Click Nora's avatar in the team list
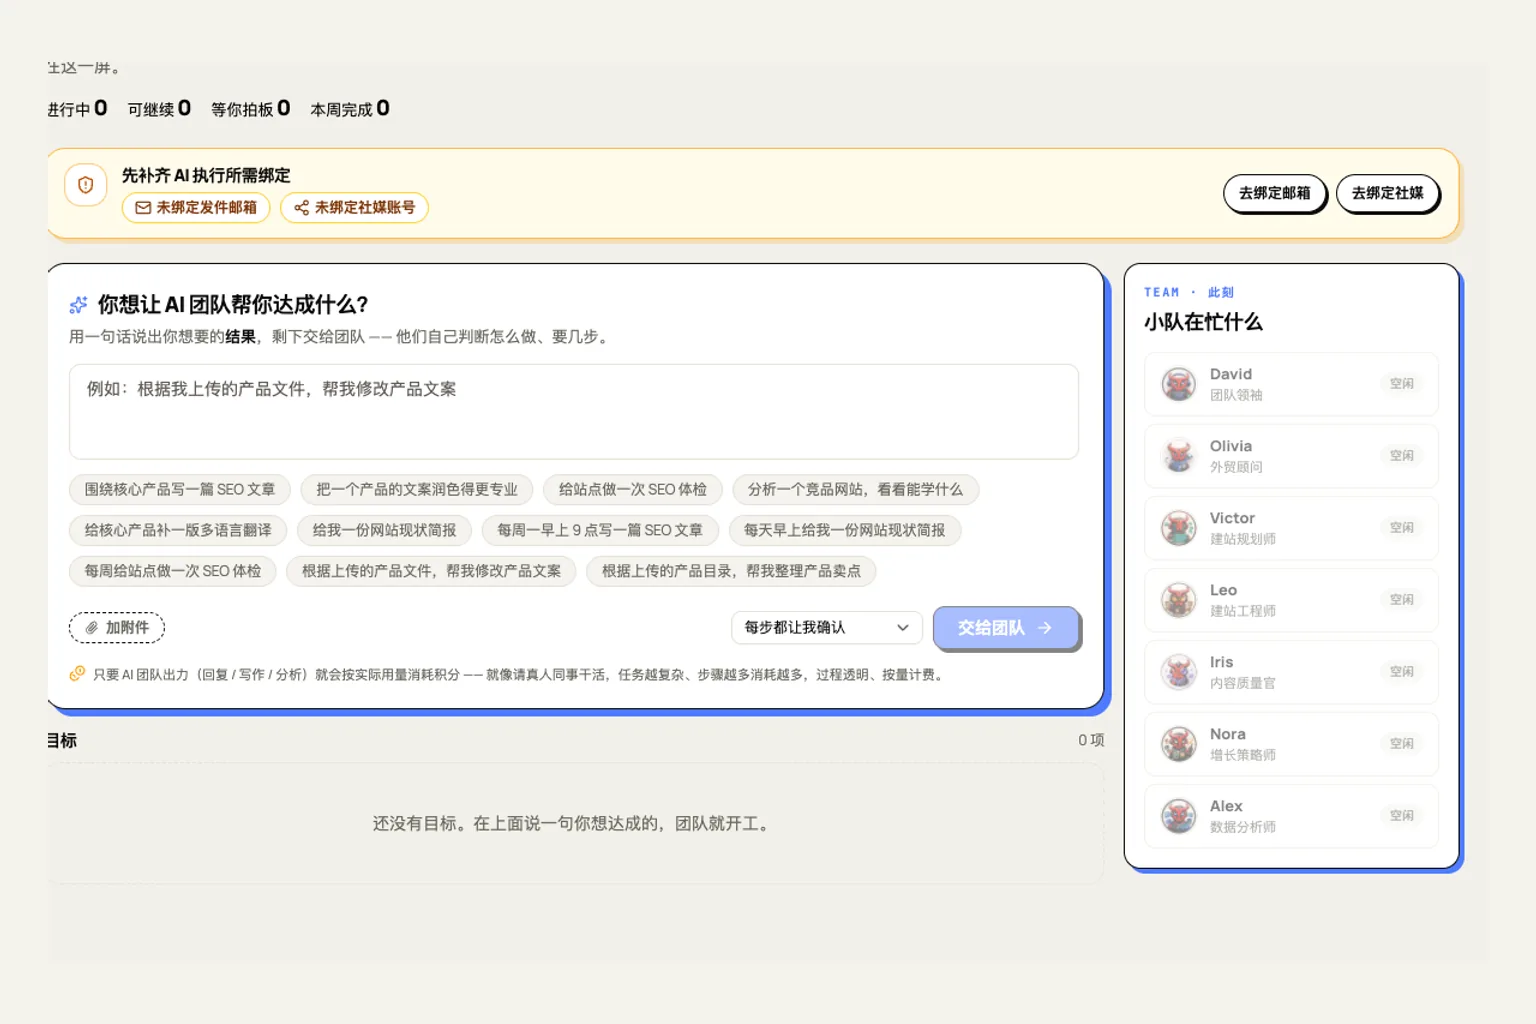Image resolution: width=1536 pixels, height=1024 pixels. tap(1179, 744)
